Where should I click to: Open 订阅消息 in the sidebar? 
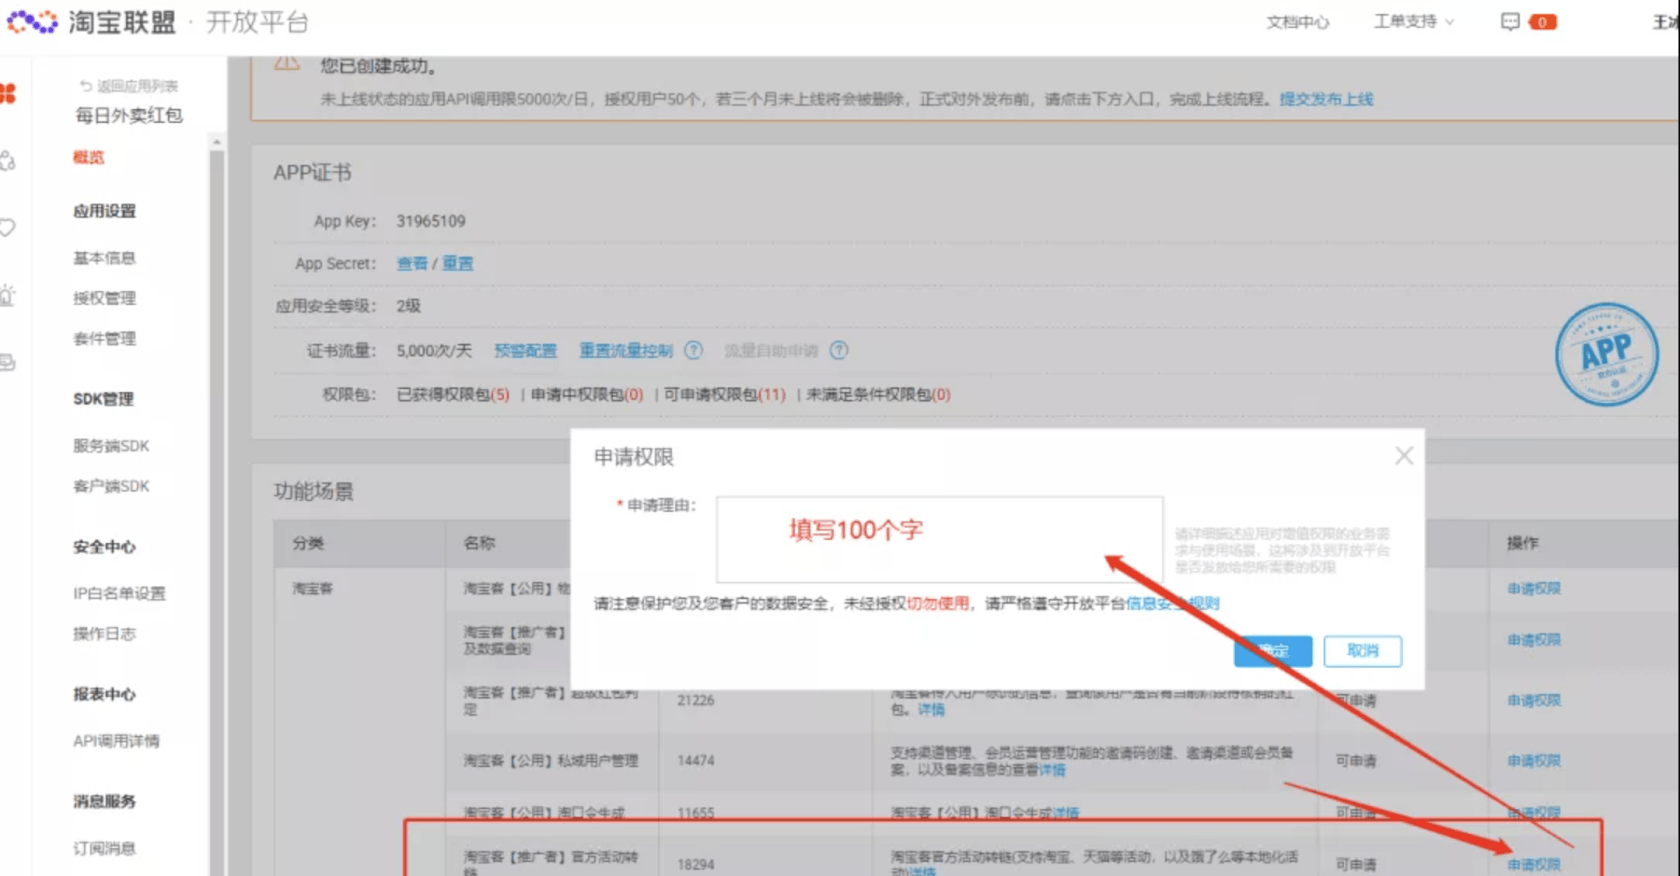tap(104, 848)
